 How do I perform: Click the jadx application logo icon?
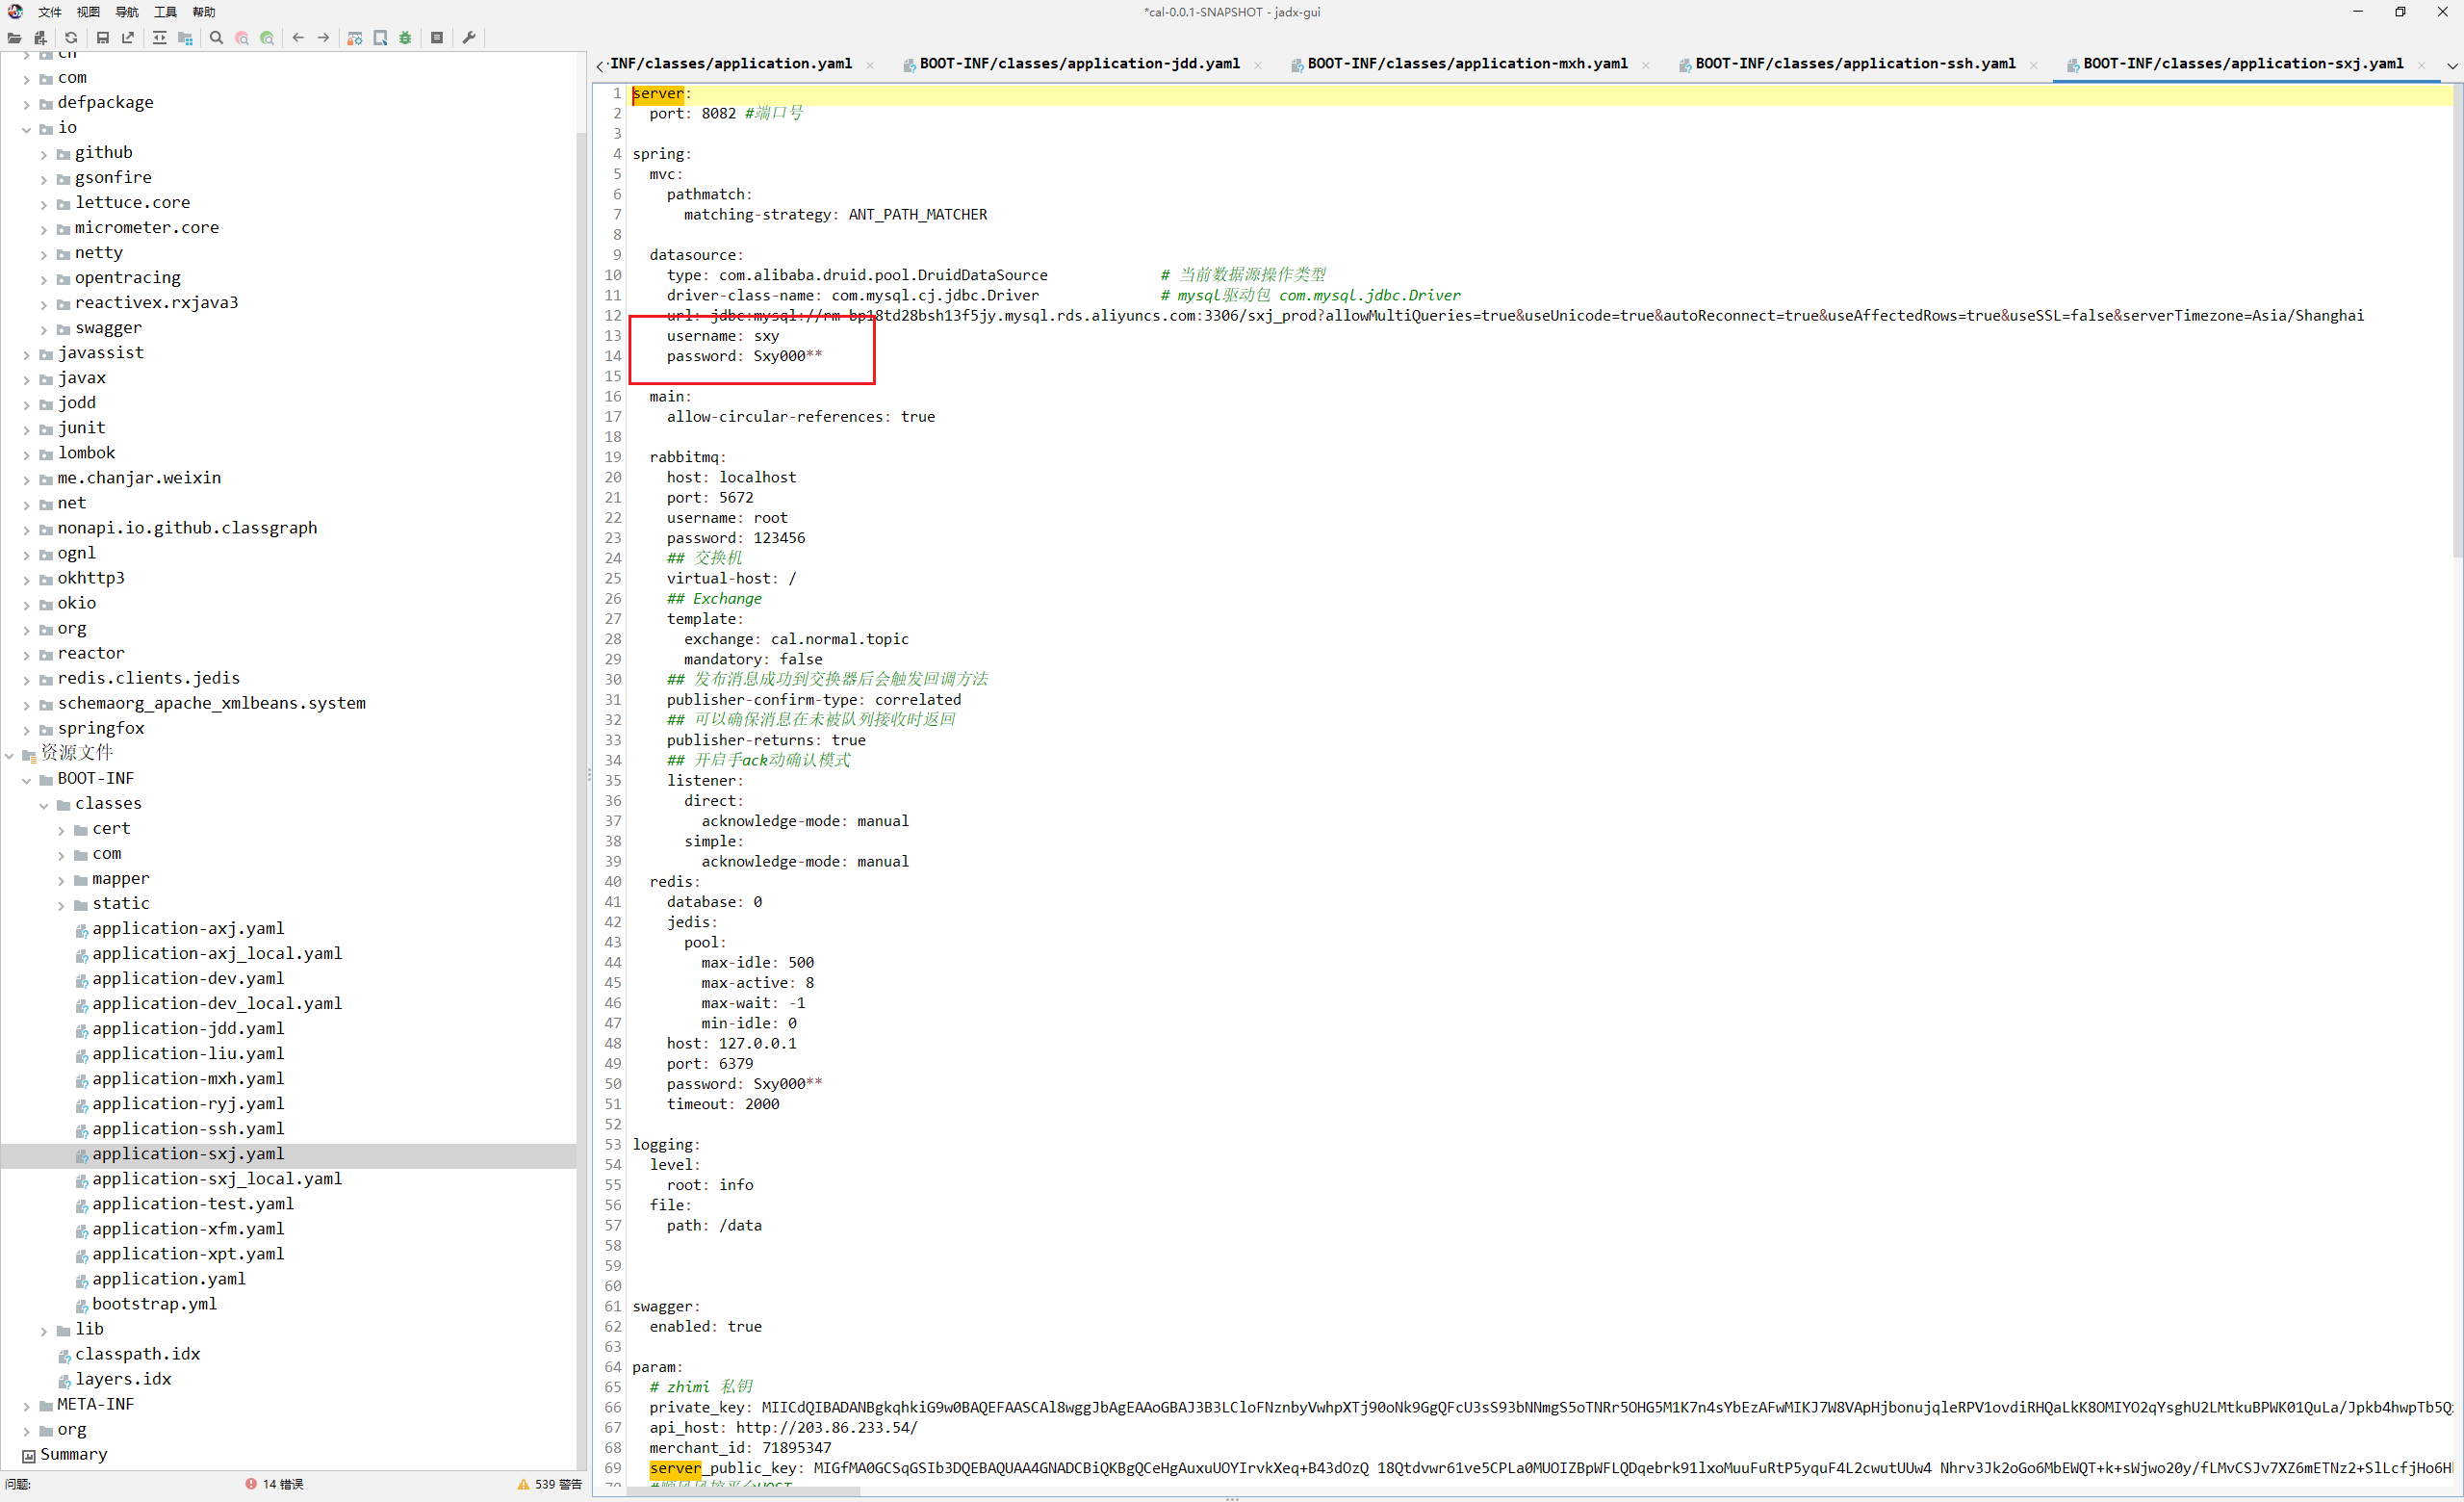point(15,11)
